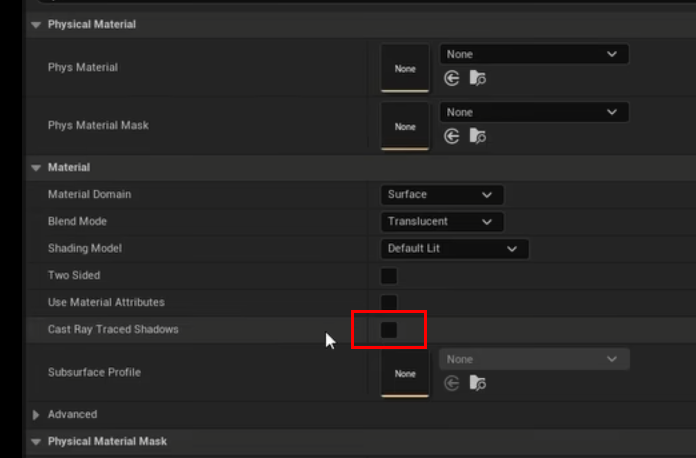Select the Shading Model property label
The height and width of the screenshot is (458, 696).
click(x=85, y=249)
